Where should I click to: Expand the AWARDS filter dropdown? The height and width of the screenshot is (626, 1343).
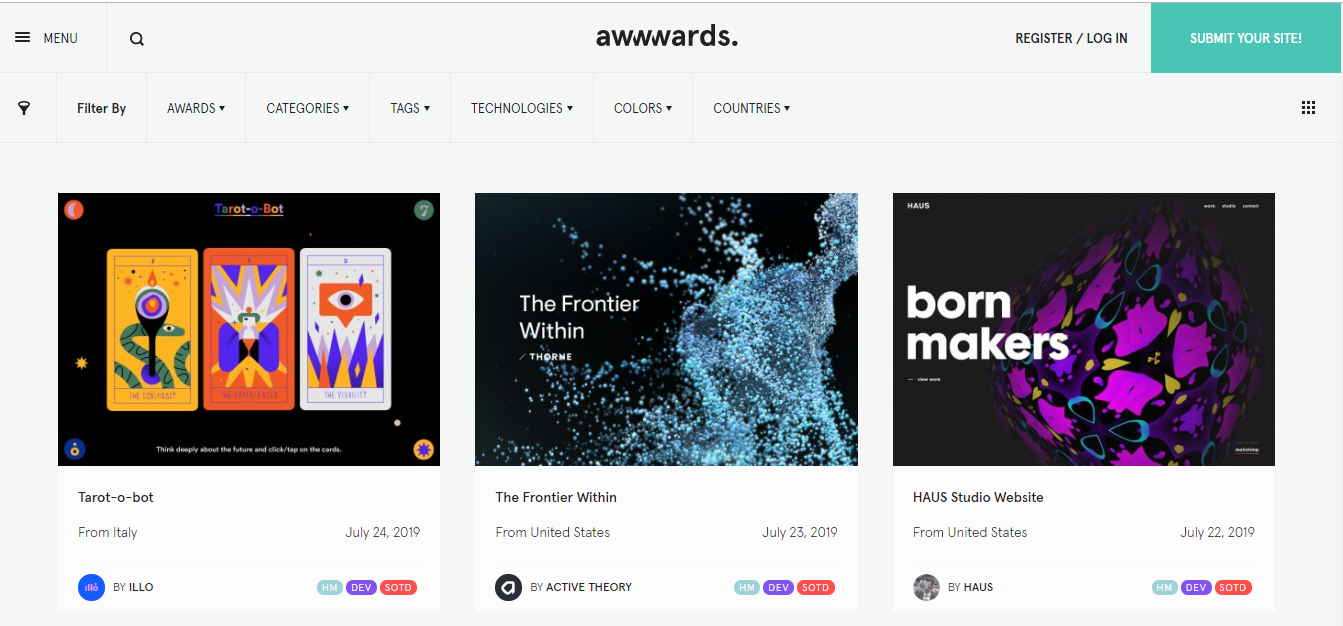click(x=196, y=108)
